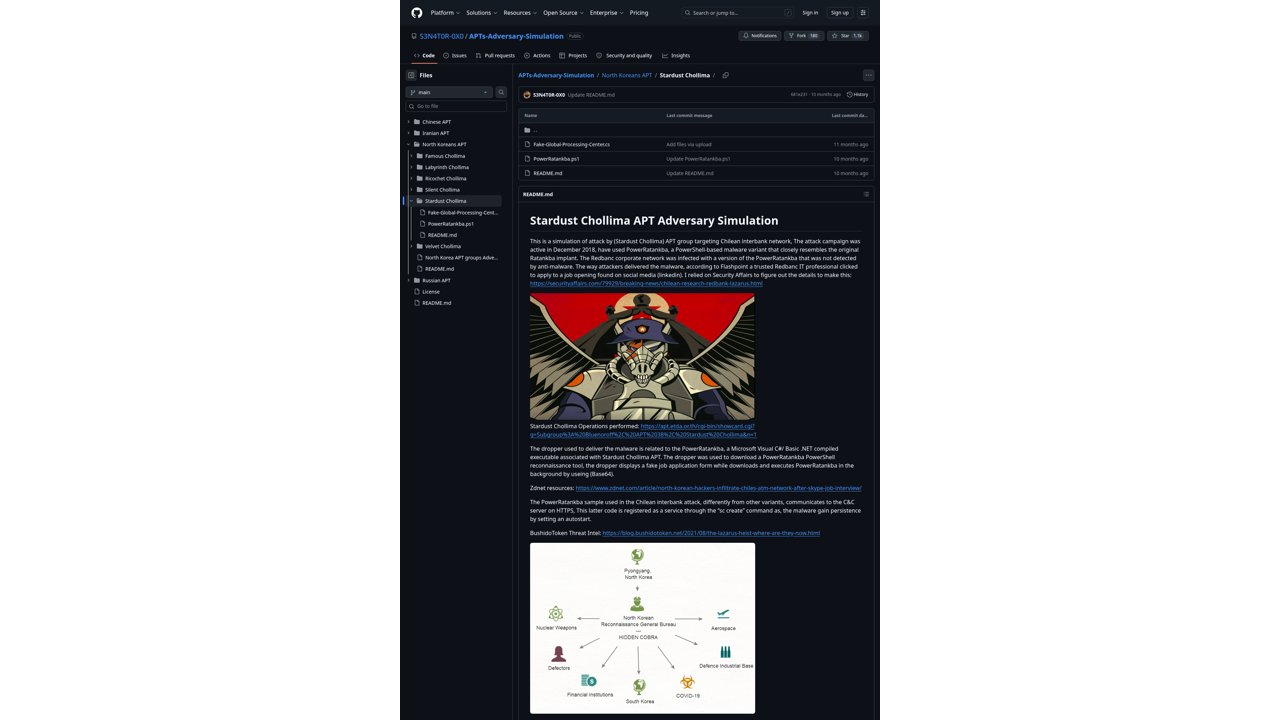Open the Projects tab

click(x=574, y=56)
